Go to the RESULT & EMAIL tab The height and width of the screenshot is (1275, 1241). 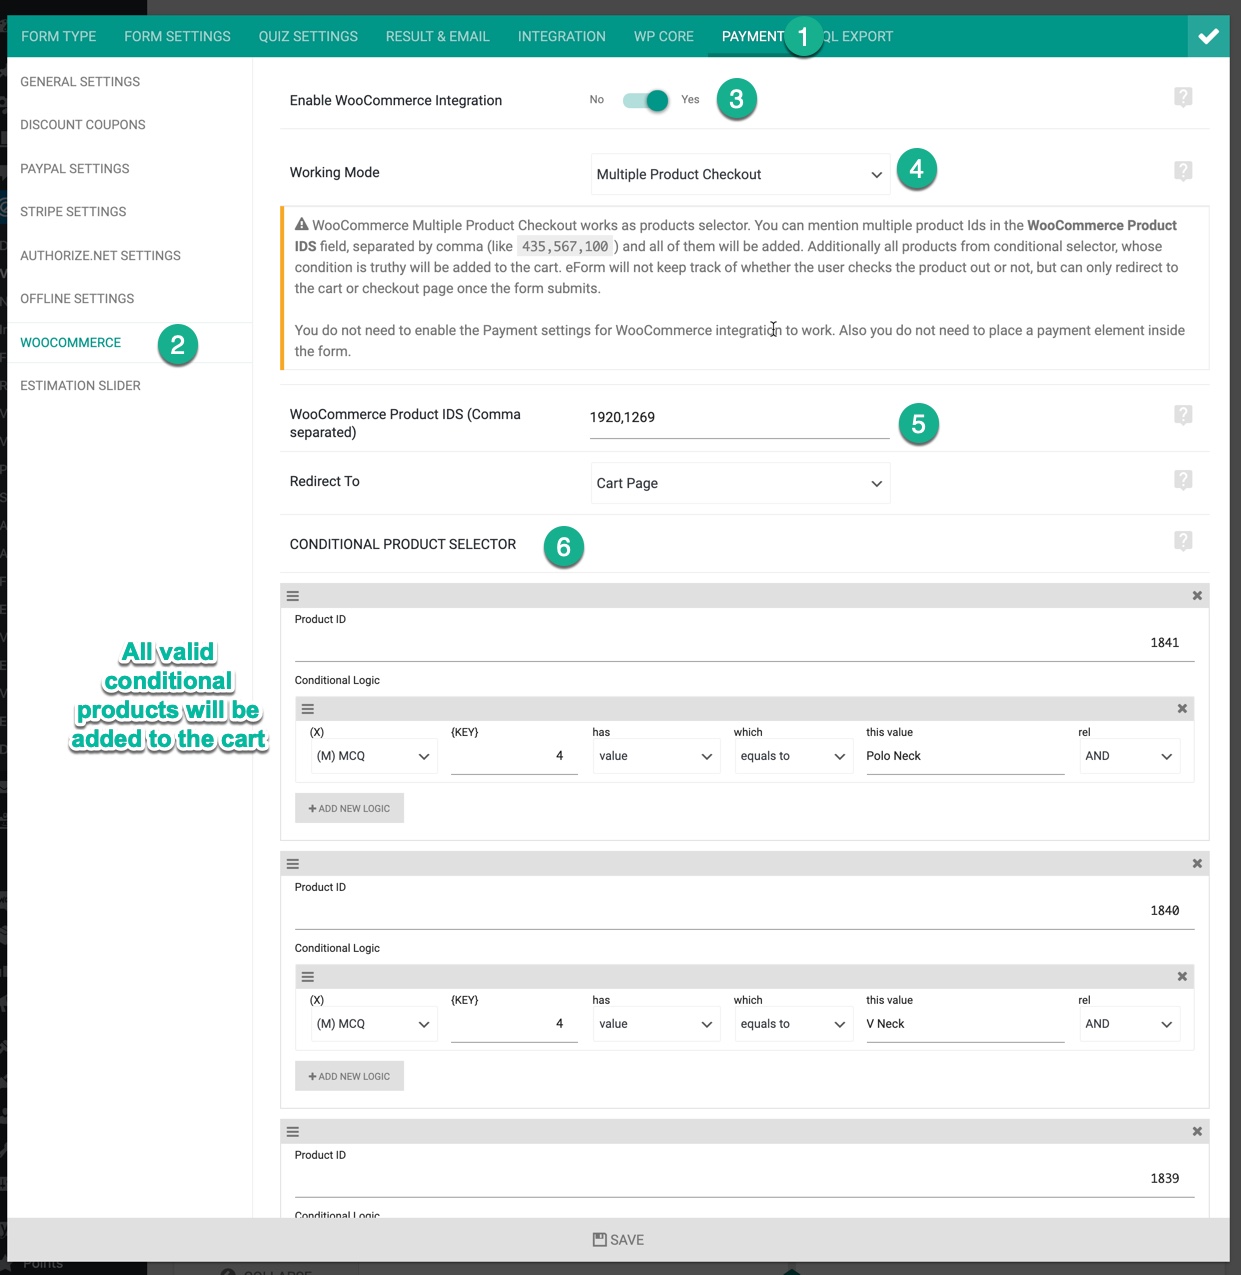438,36
